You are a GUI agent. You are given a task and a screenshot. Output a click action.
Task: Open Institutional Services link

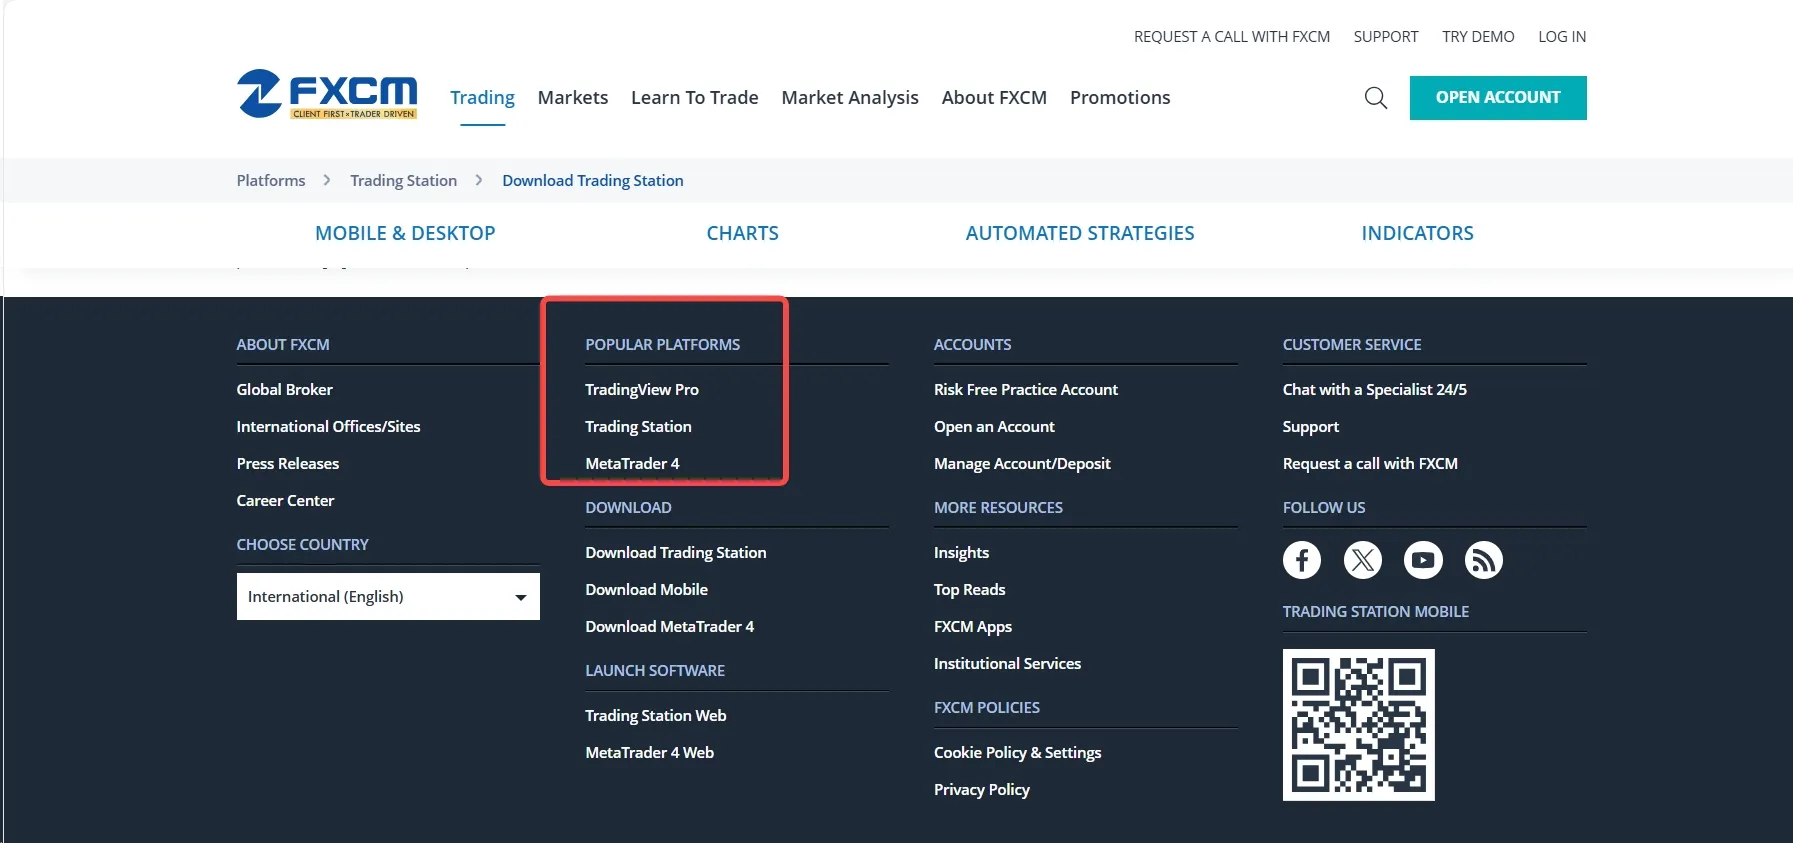click(x=1008, y=664)
